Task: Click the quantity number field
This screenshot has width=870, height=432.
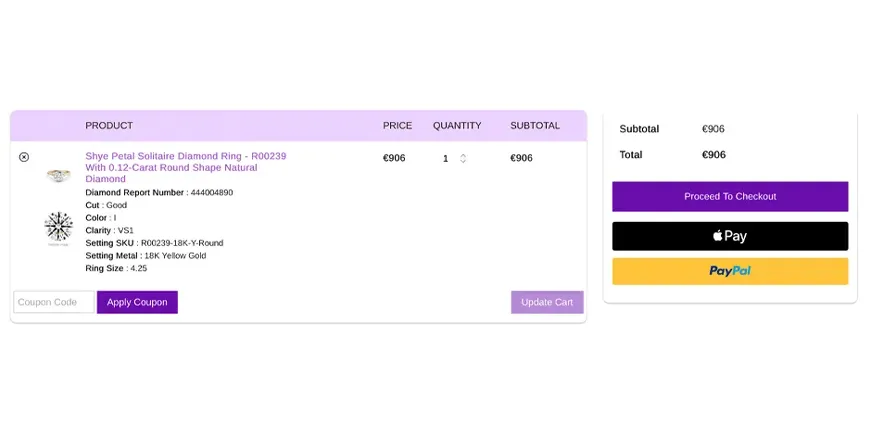Action: (446, 158)
